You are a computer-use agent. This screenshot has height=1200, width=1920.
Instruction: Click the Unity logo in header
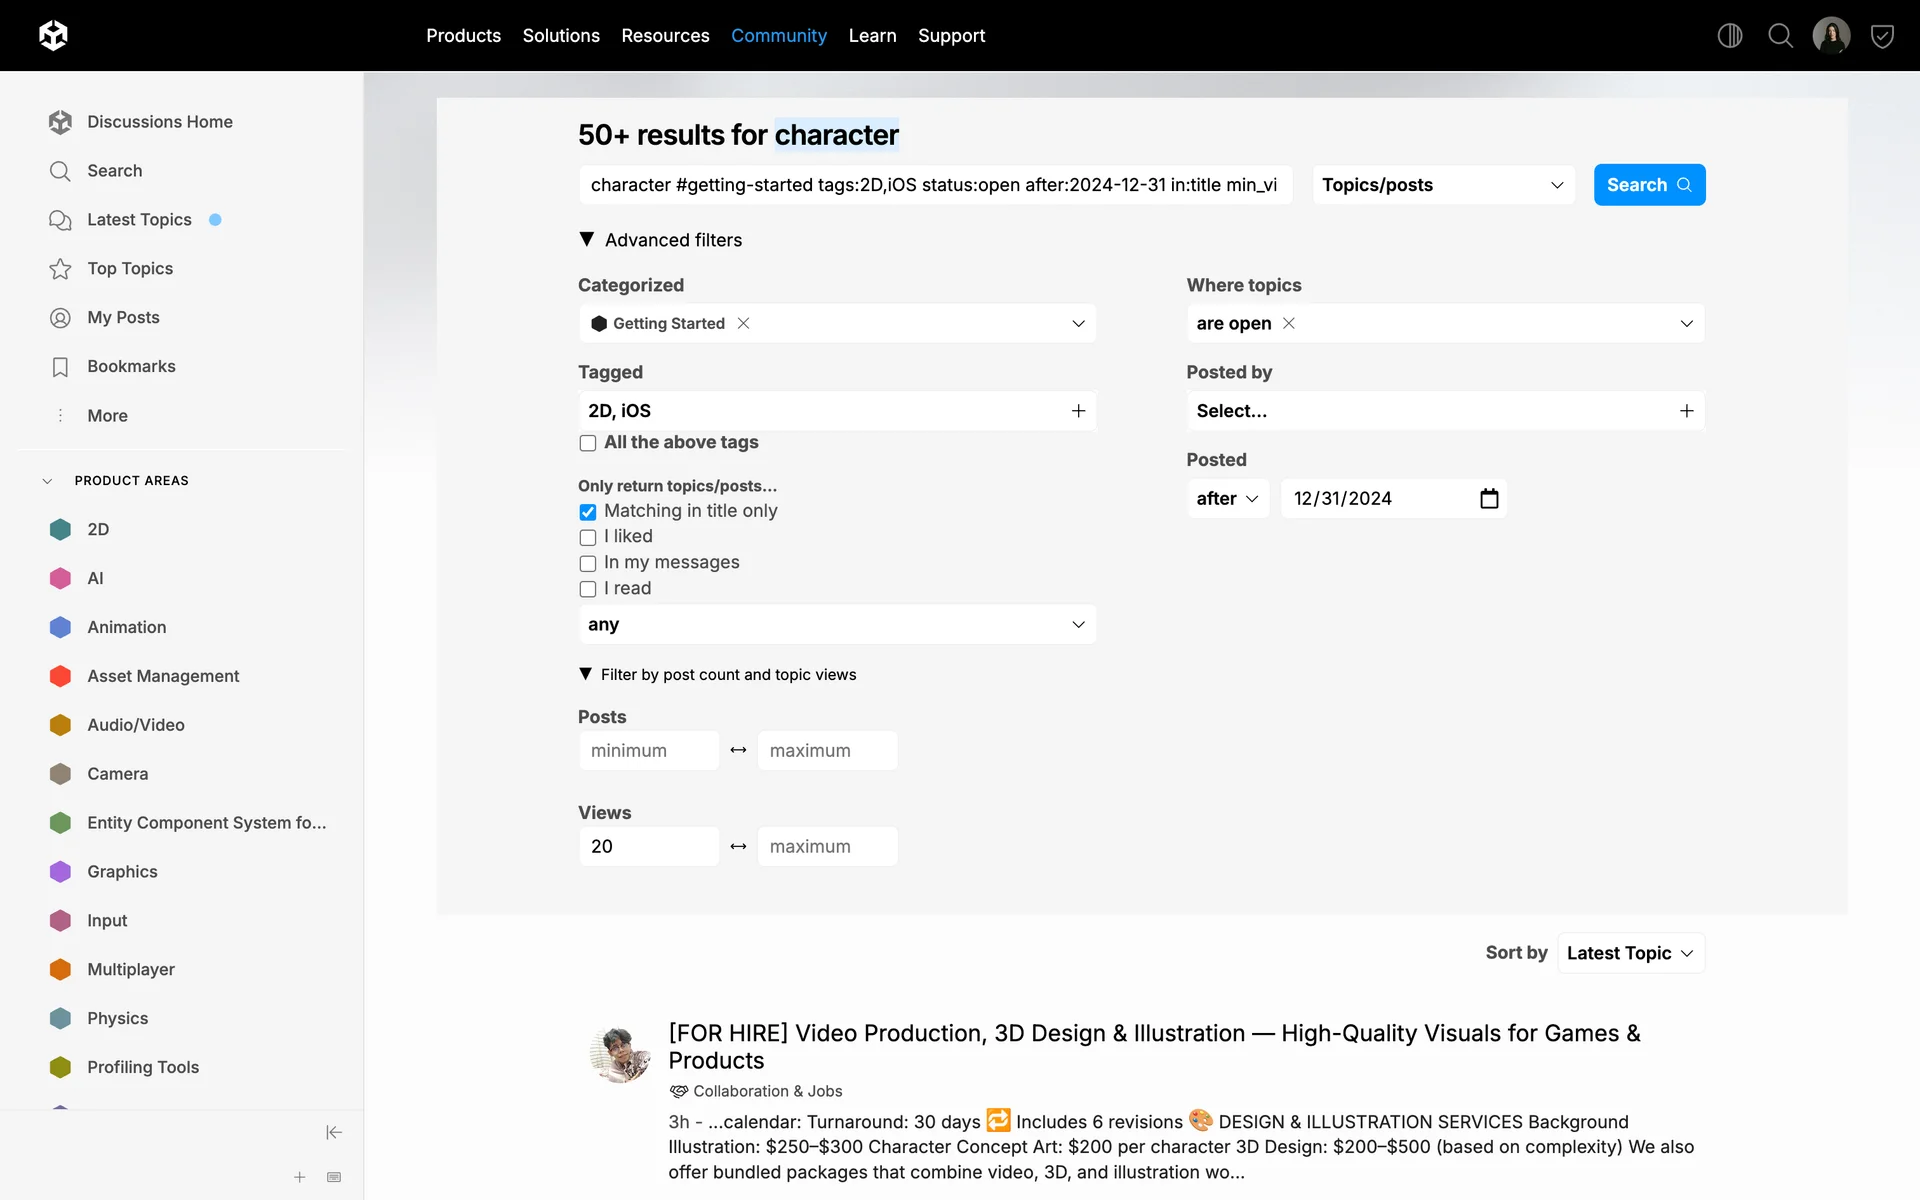53,35
